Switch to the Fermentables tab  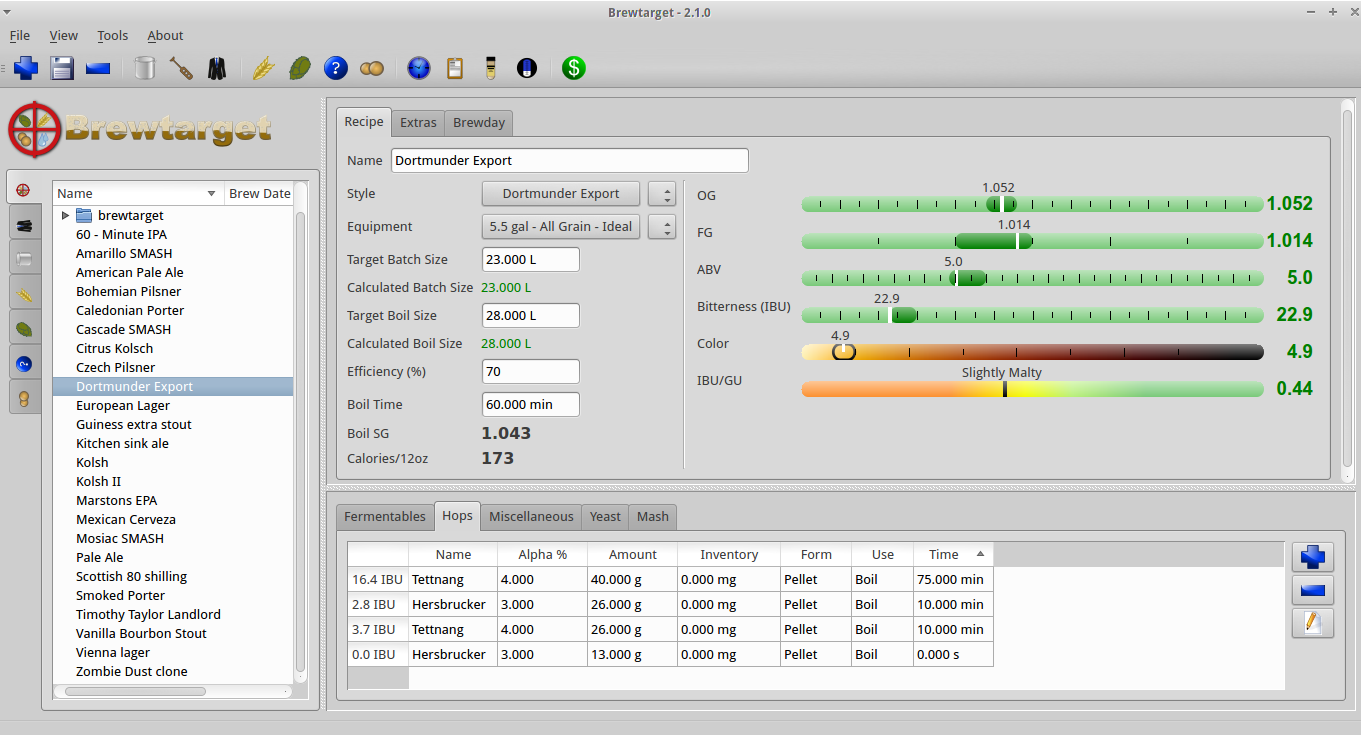[385, 516]
